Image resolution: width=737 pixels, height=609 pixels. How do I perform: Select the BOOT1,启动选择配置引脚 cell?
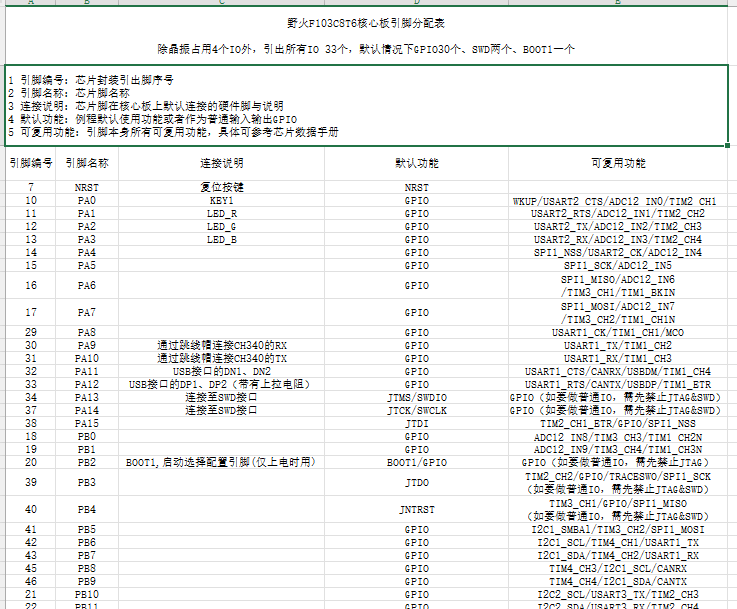[x=221, y=462]
